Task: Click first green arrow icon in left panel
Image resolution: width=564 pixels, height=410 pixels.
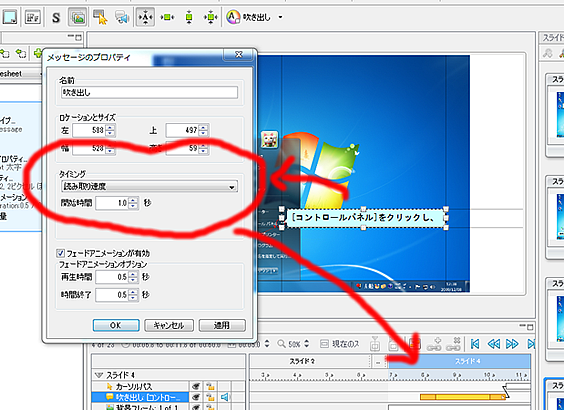Action: (x=5, y=54)
